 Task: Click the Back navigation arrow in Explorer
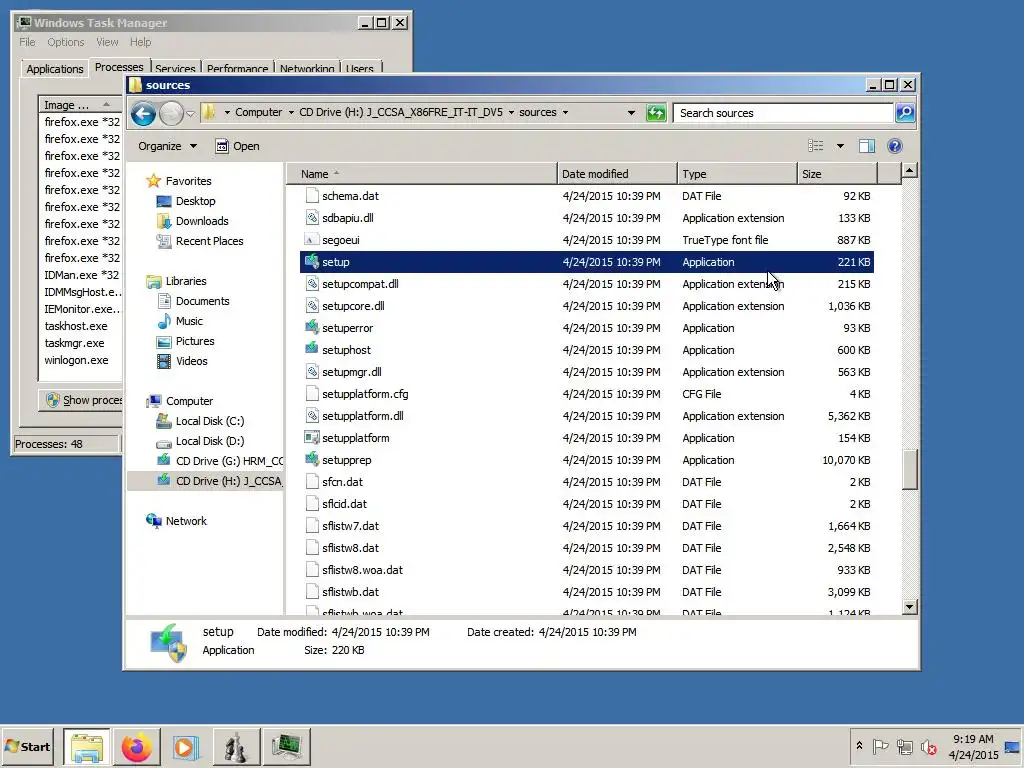tap(143, 114)
